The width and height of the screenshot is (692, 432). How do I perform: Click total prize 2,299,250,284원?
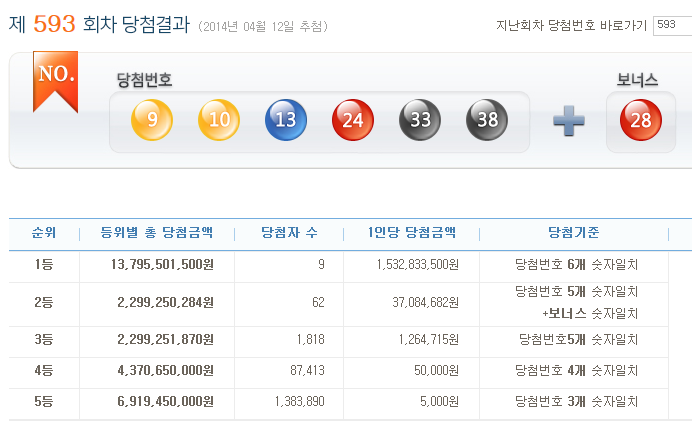tap(165, 302)
